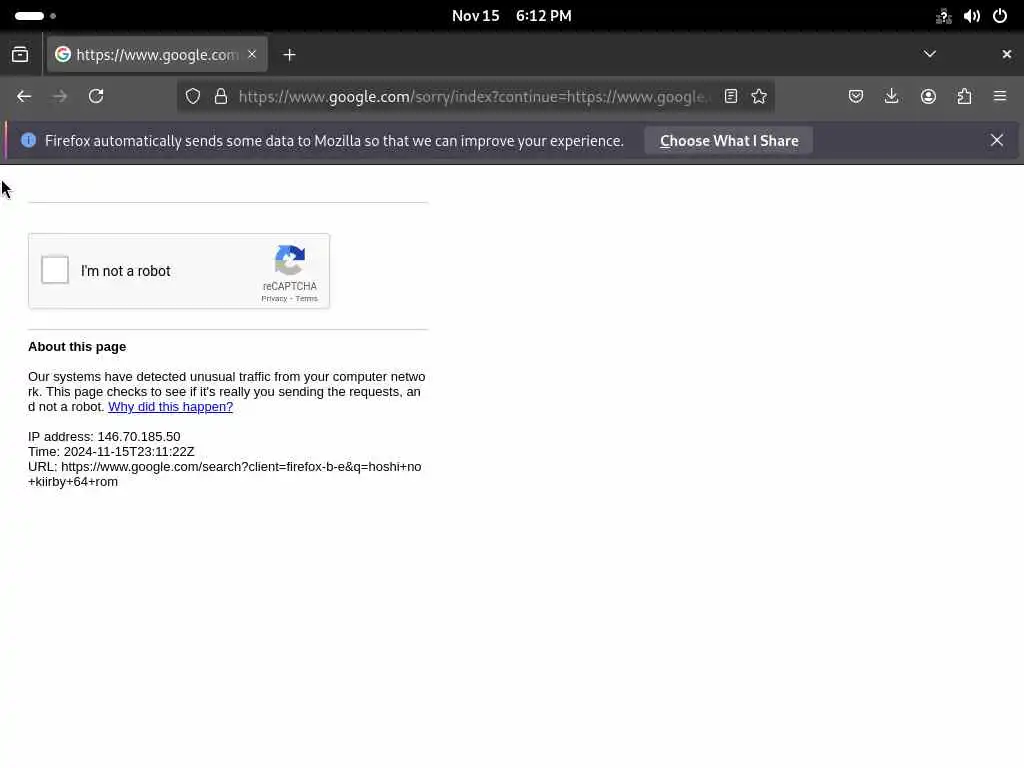The image size is (1024, 768).
Task: Click the Activities workspace indicator
Action: pos(35,16)
